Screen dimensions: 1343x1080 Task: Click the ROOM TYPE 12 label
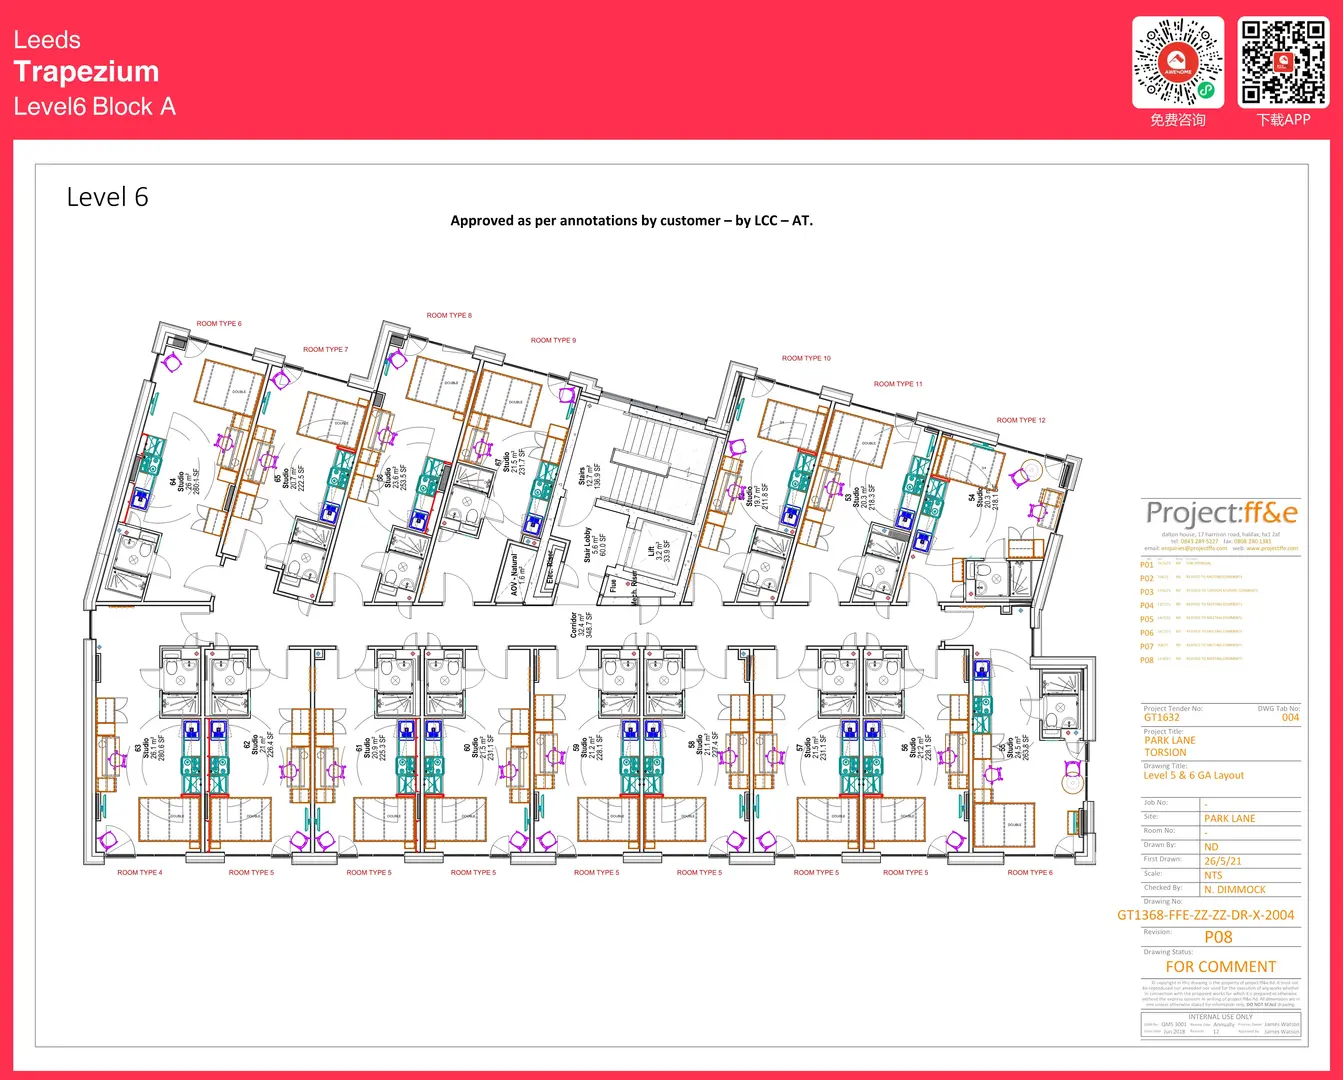1020,420
